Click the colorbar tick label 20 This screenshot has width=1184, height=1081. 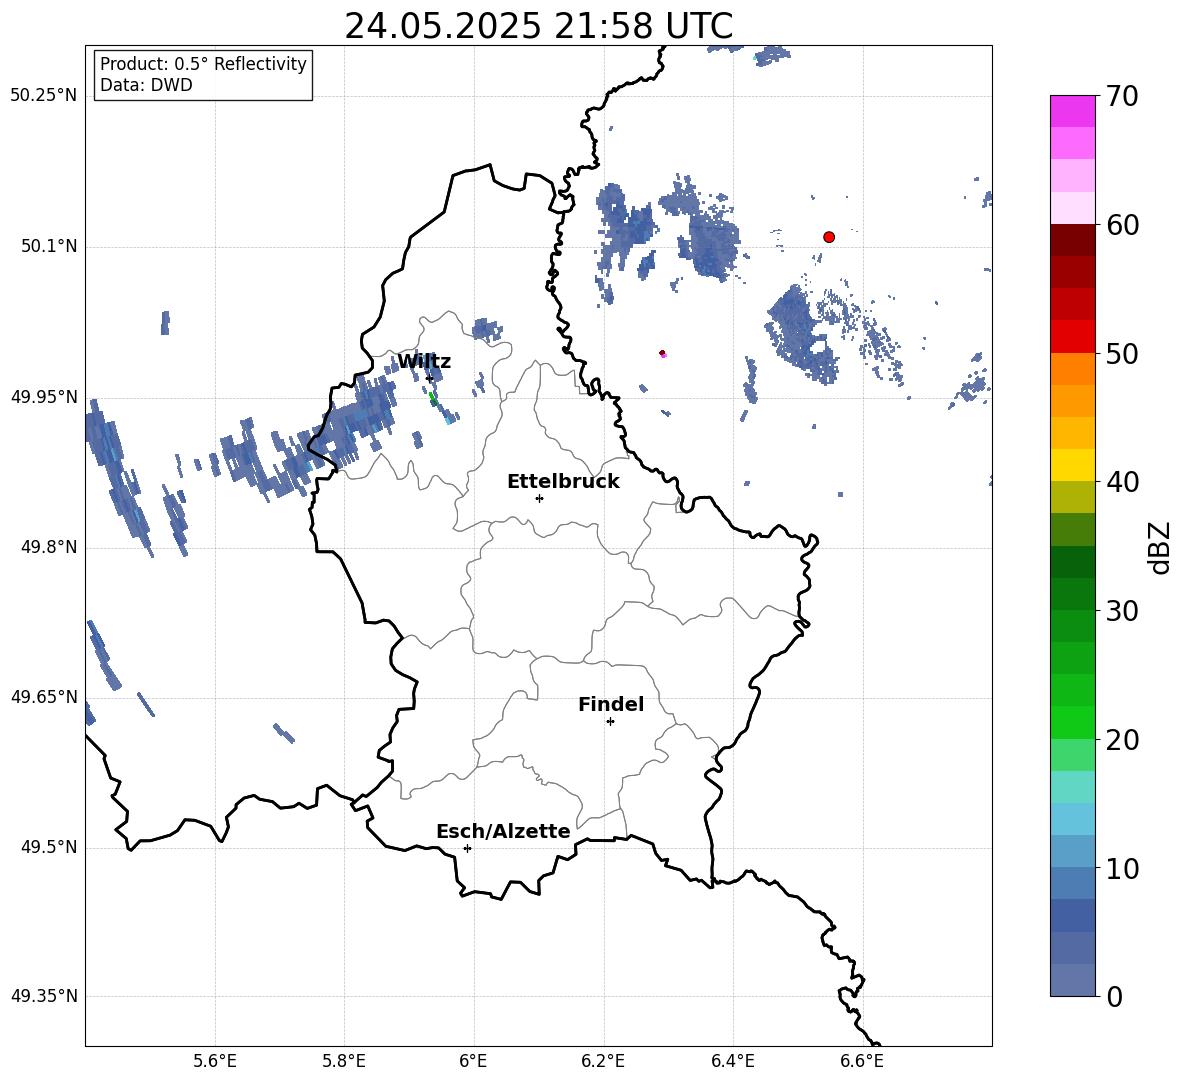coord(1122,740)
